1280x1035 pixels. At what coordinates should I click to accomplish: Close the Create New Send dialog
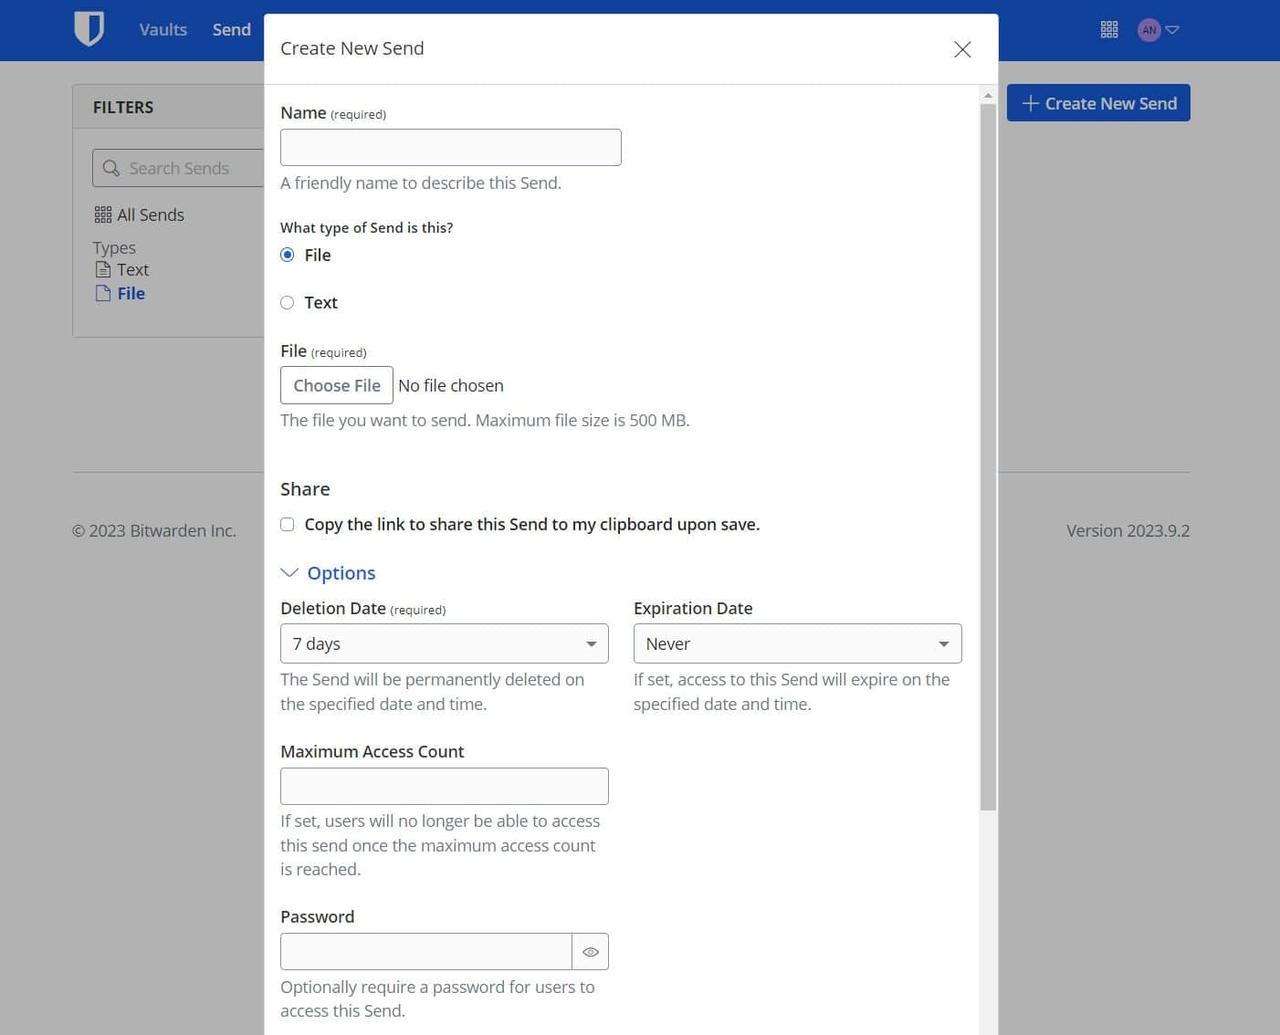[962, 50]
